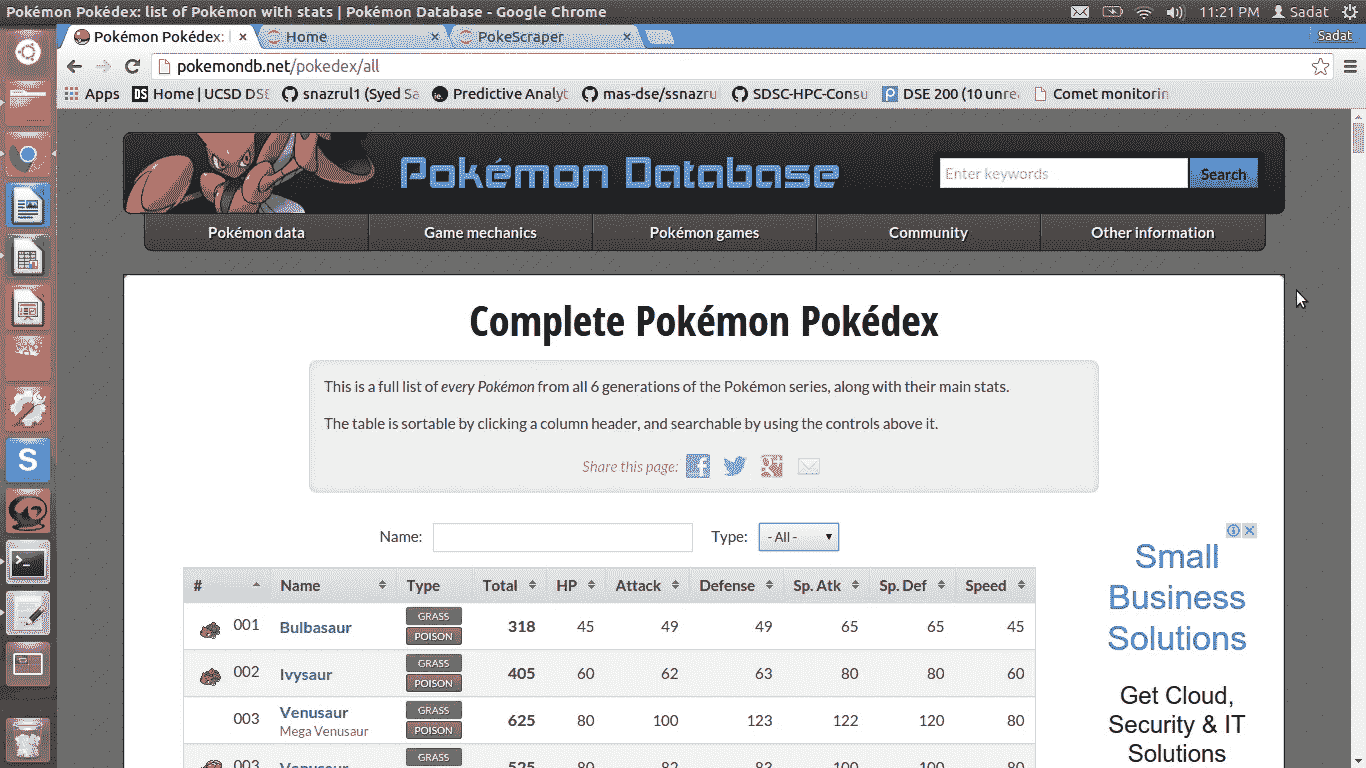The height and width of the screenshot is (768, 1366).
Task: Sort table by Attack column
Action: tap(647, 585)
